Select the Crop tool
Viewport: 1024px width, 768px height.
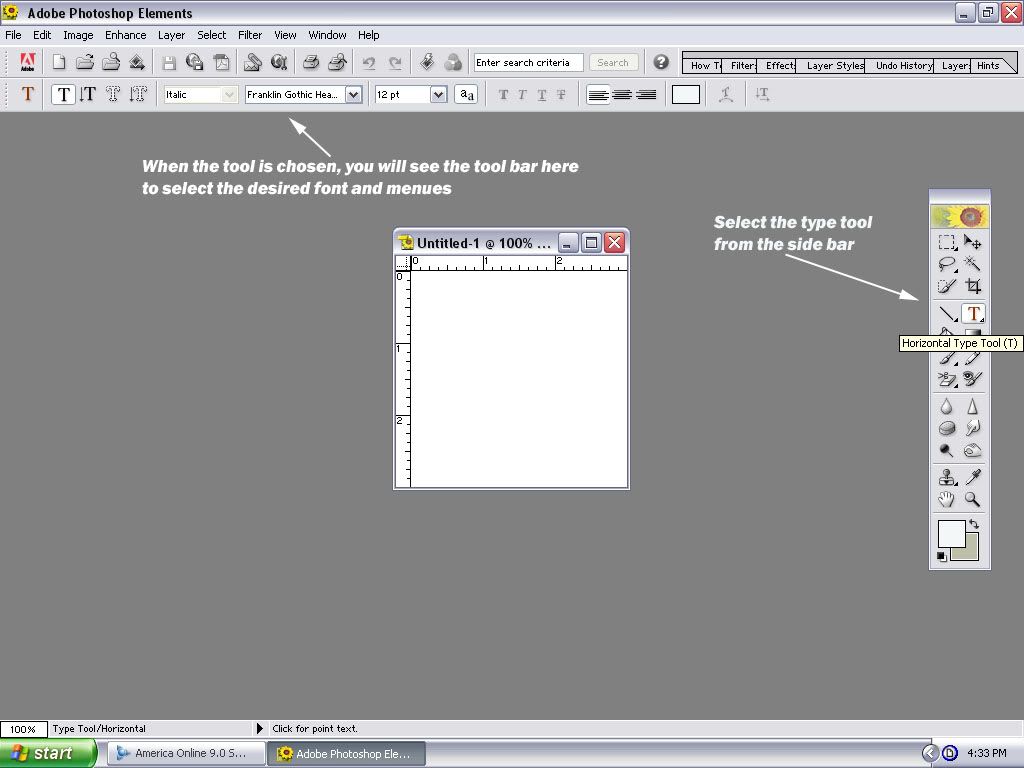973,286
